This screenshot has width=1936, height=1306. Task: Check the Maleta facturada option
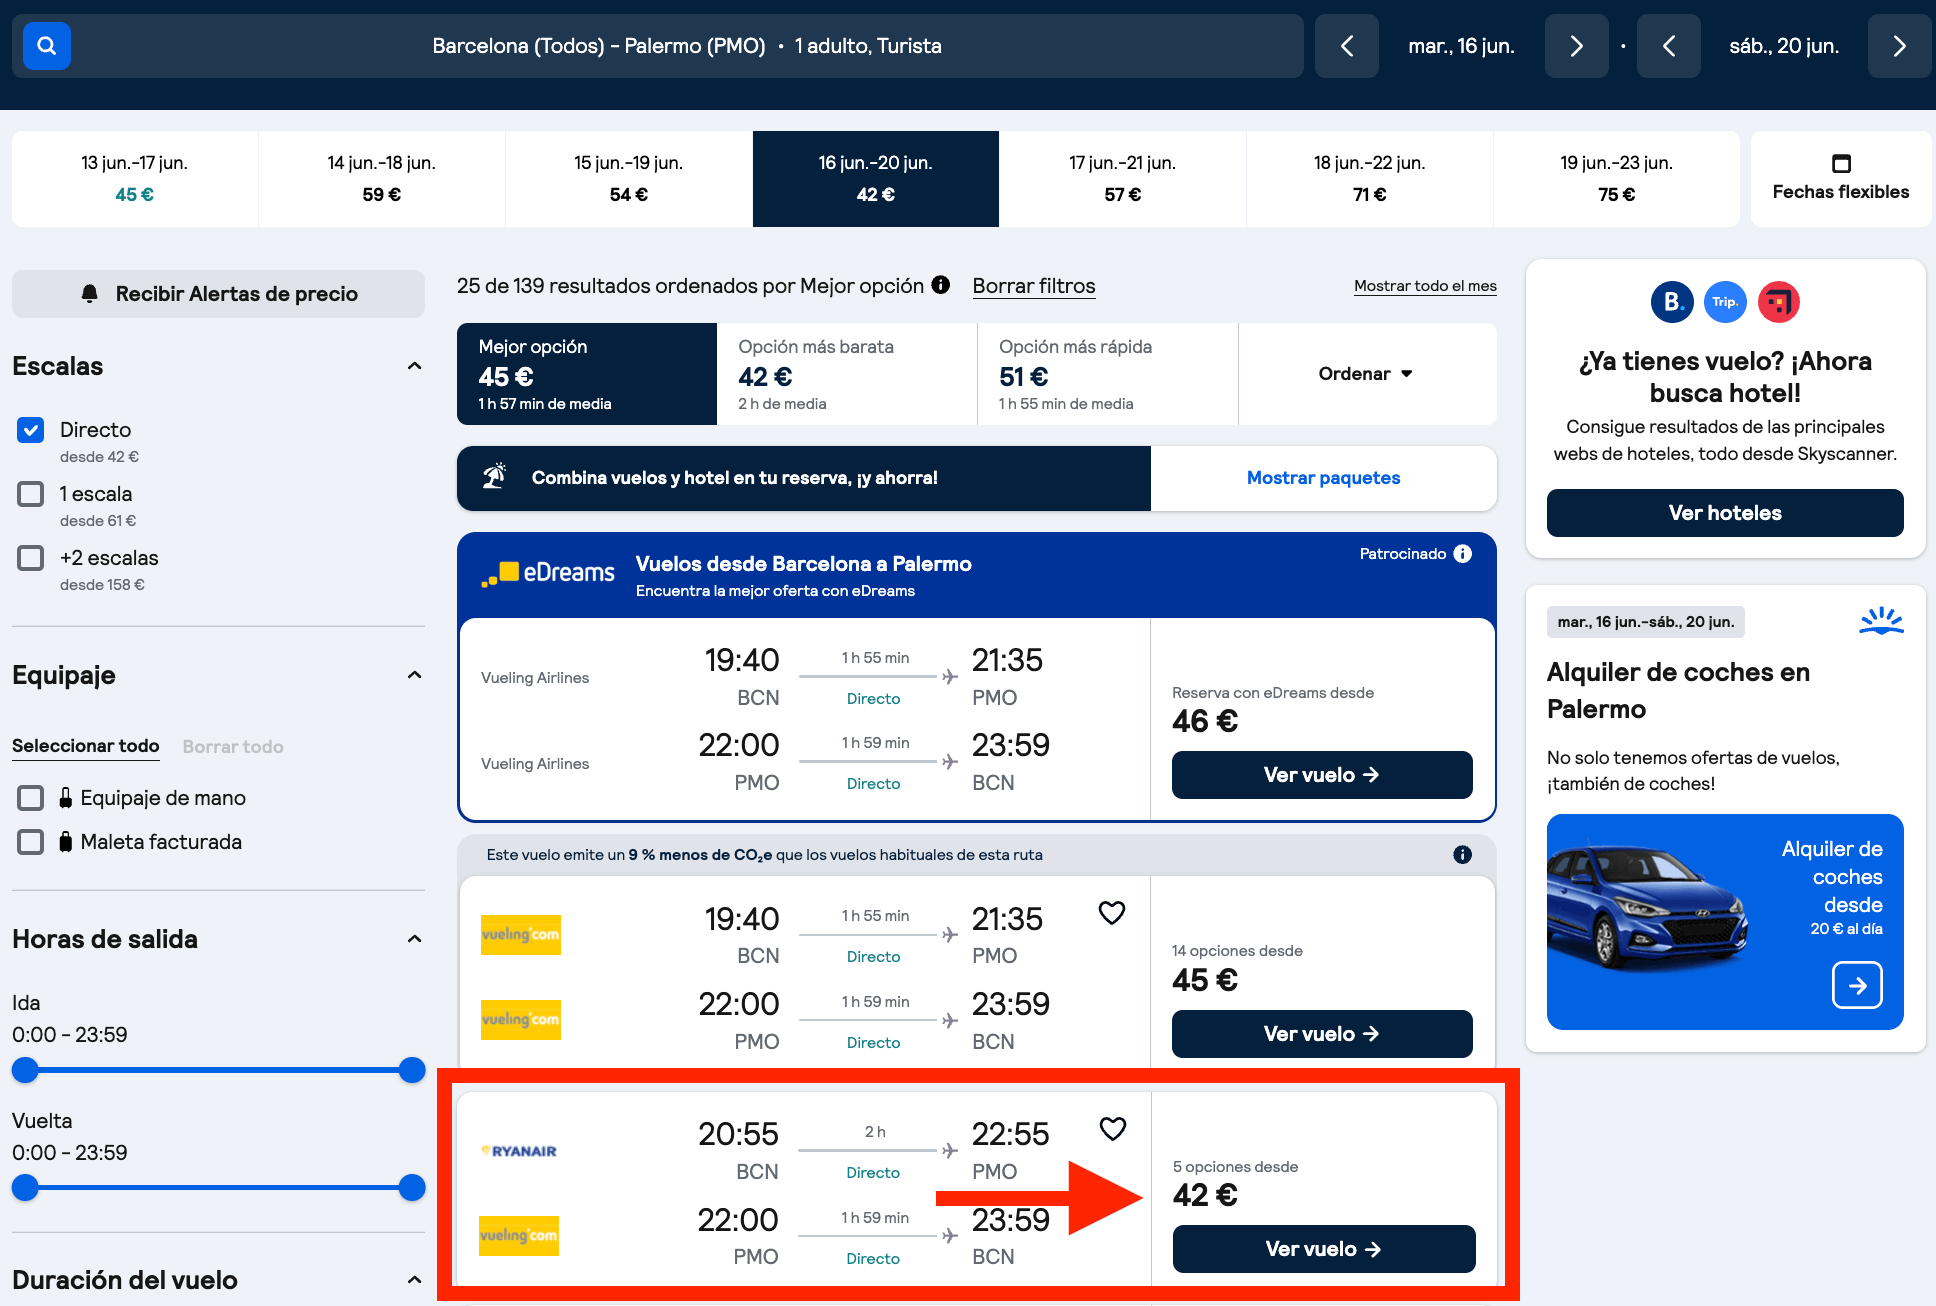31,842
